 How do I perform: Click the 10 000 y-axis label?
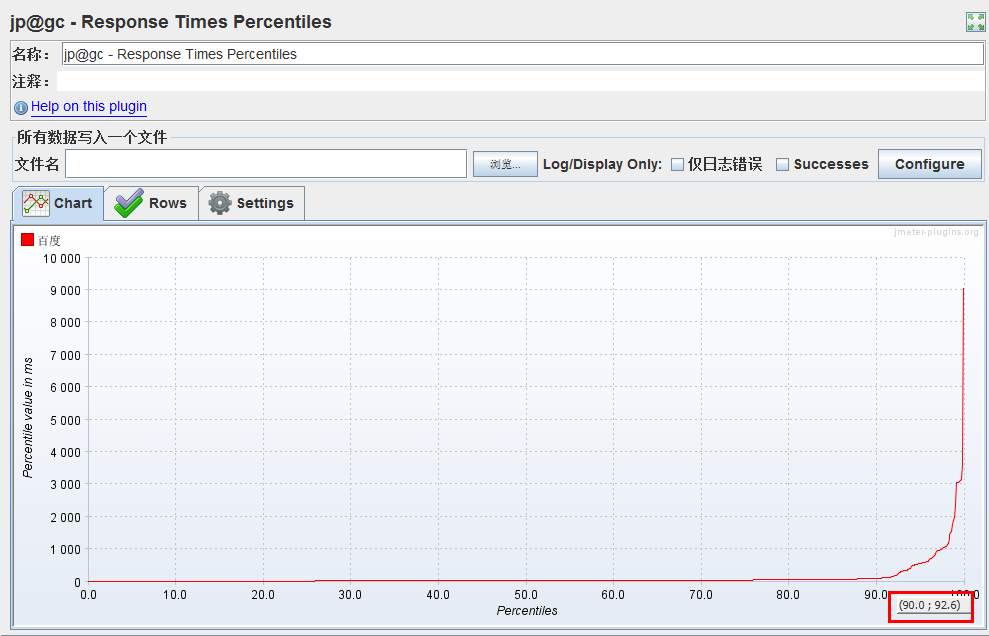point(62,258)
